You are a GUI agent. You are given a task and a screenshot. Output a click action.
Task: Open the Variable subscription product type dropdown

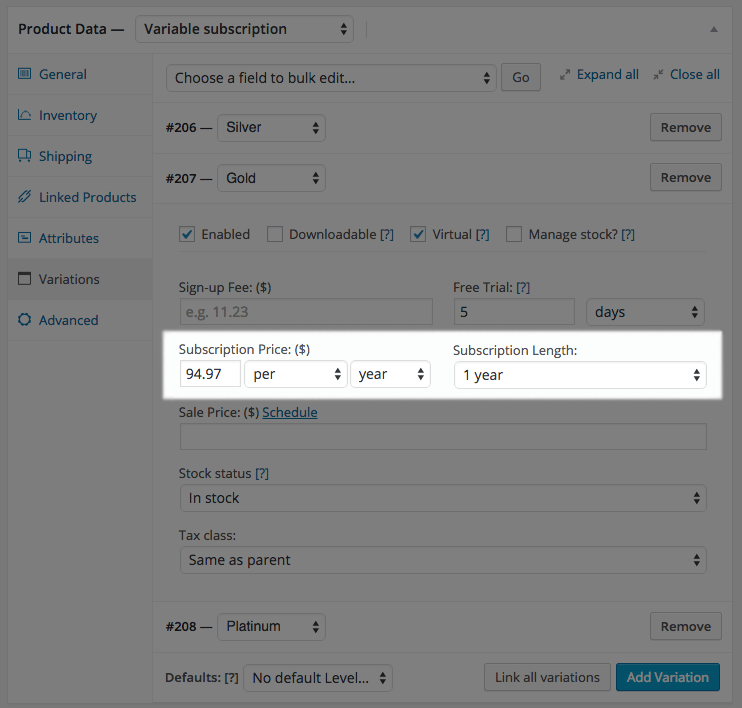tap(244, 29)
